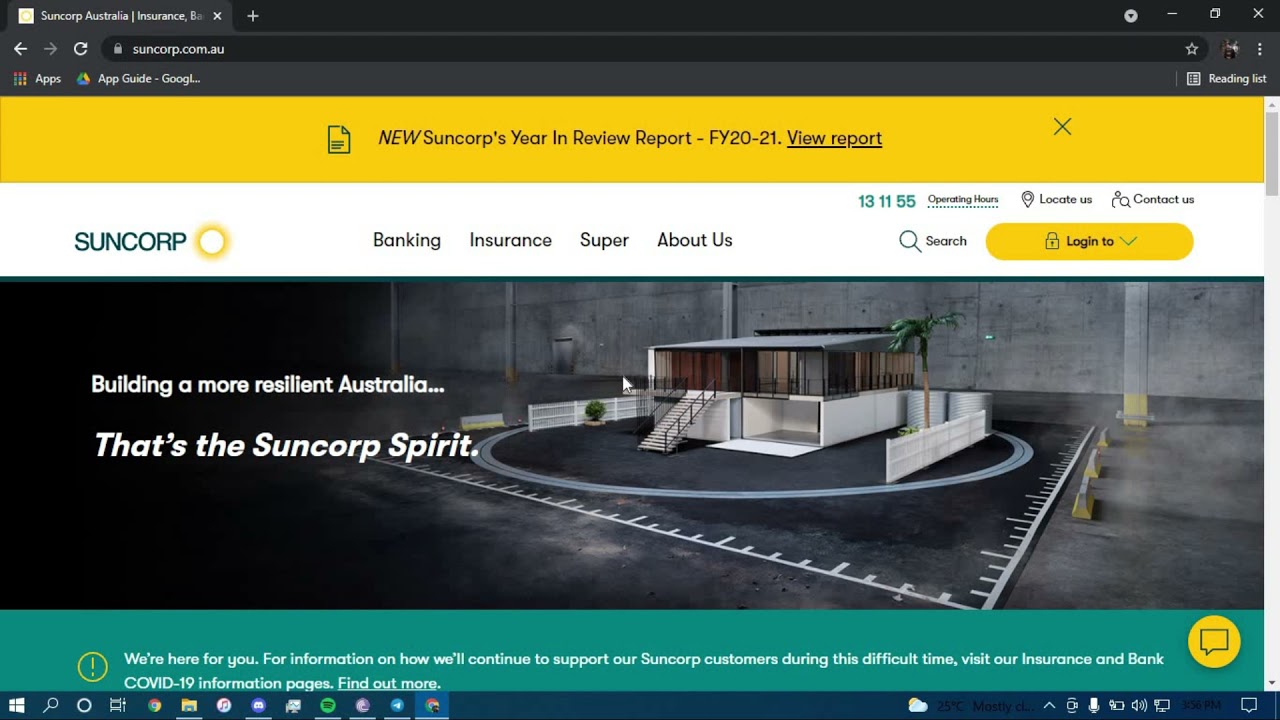Click the microphone tray icon
Image resolution: width=1280 pixels, height=720 pixels.
click(1094, 705)
